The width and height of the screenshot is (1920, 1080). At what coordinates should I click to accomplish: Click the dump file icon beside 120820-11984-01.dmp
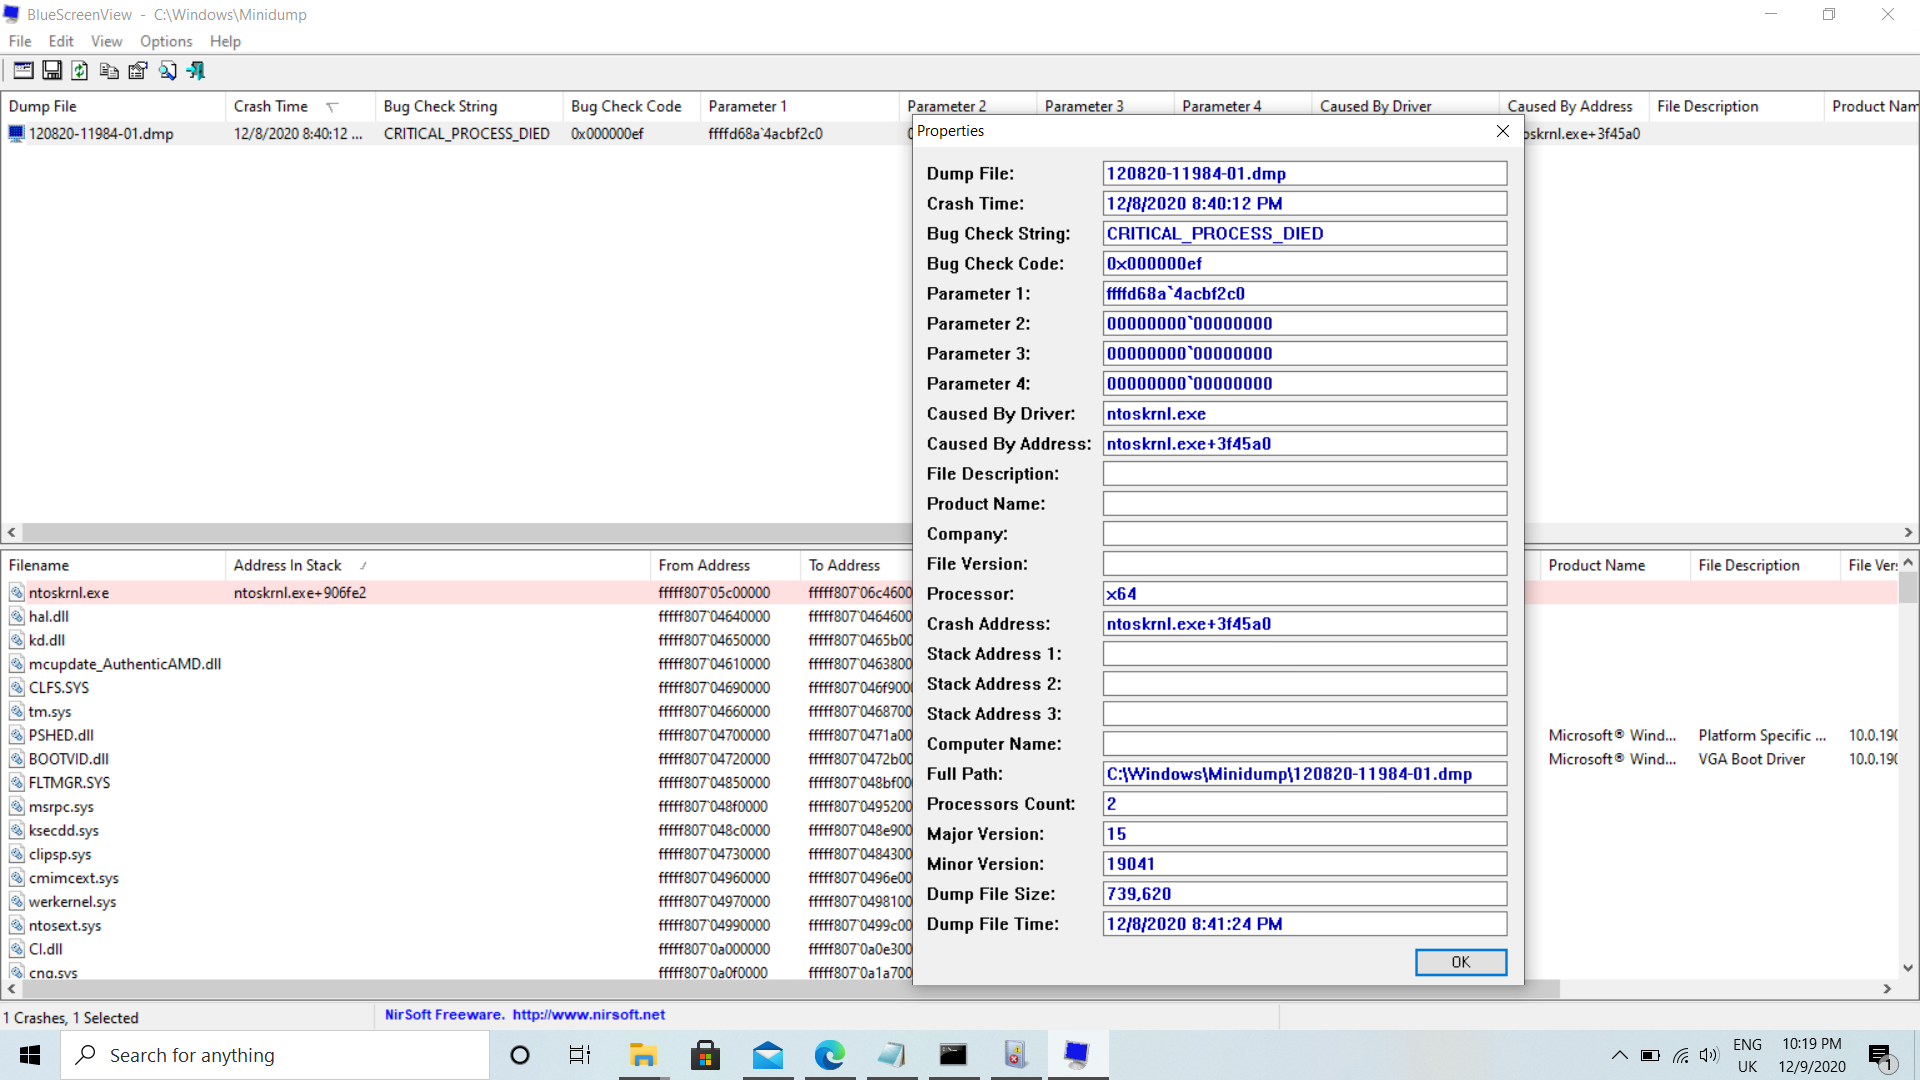point(16,134)
